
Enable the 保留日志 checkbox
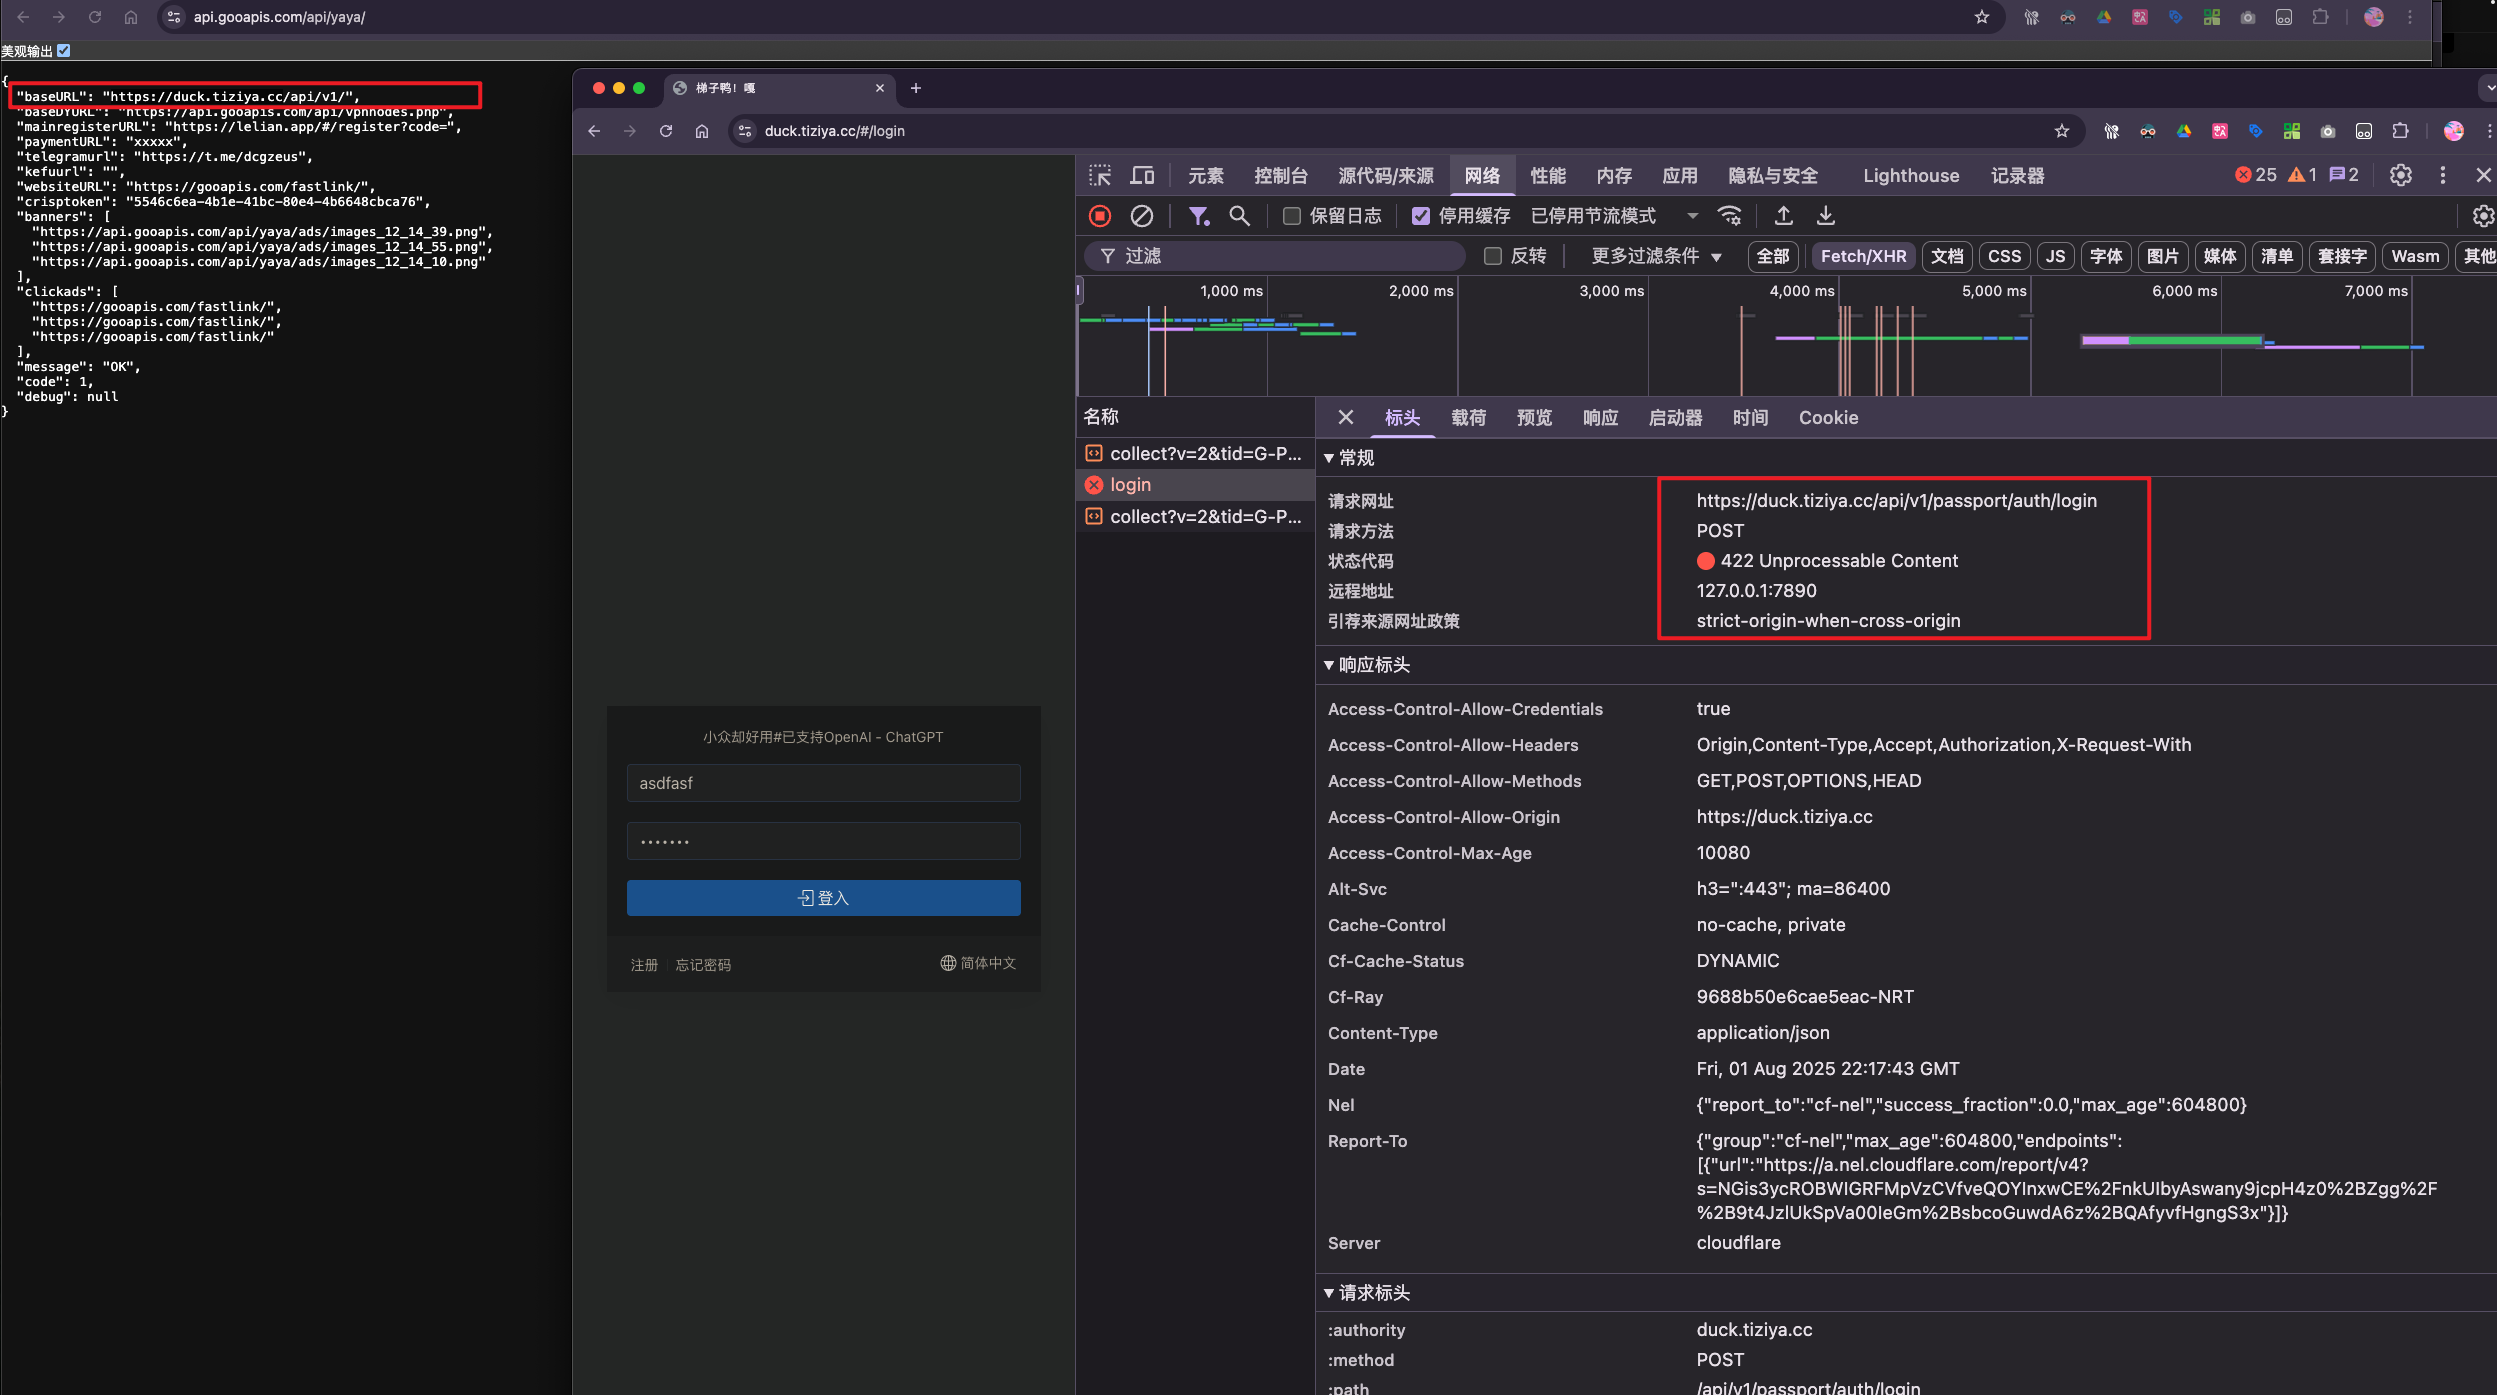tap(1292, 216)
